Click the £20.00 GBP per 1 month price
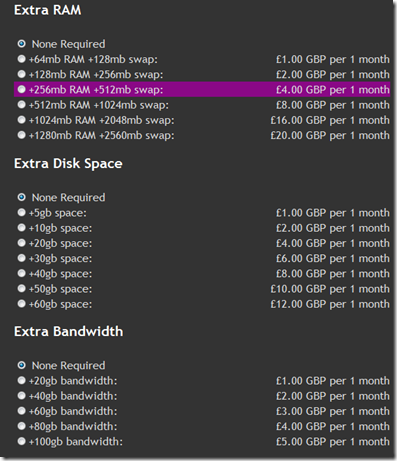The image size is (397, 461). click(x=330, y=135)
